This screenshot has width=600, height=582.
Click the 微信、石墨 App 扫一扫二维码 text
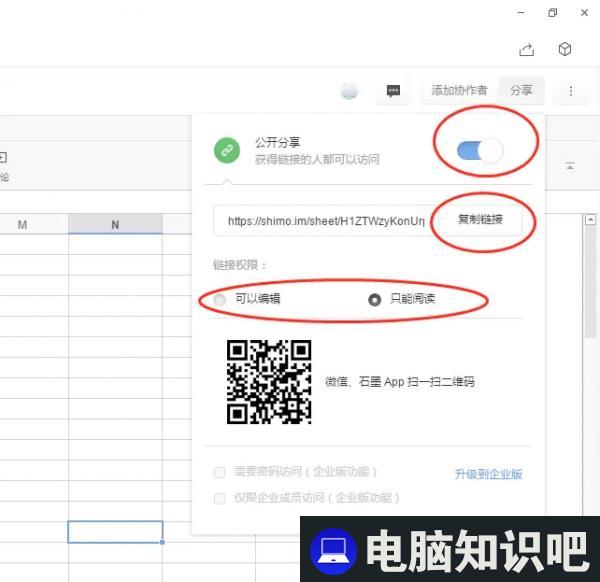point(400,382)
